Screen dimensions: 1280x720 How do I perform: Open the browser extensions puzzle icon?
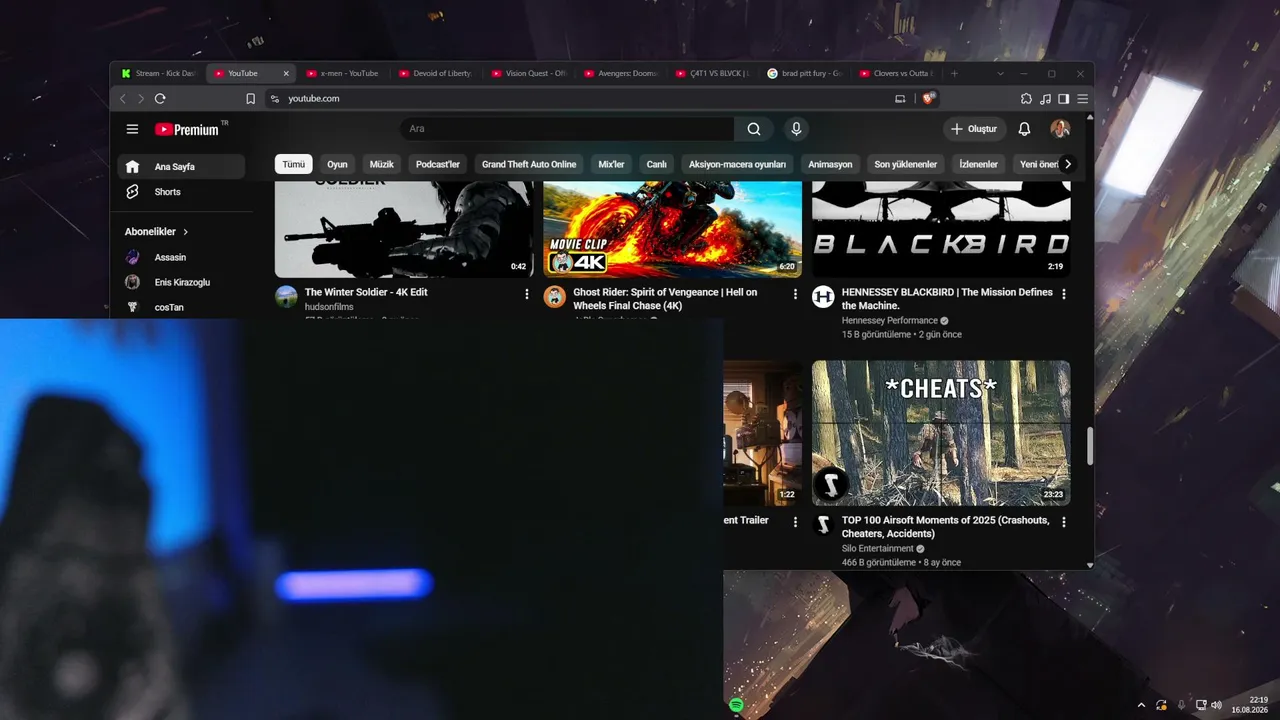[x=1026, y=99]
